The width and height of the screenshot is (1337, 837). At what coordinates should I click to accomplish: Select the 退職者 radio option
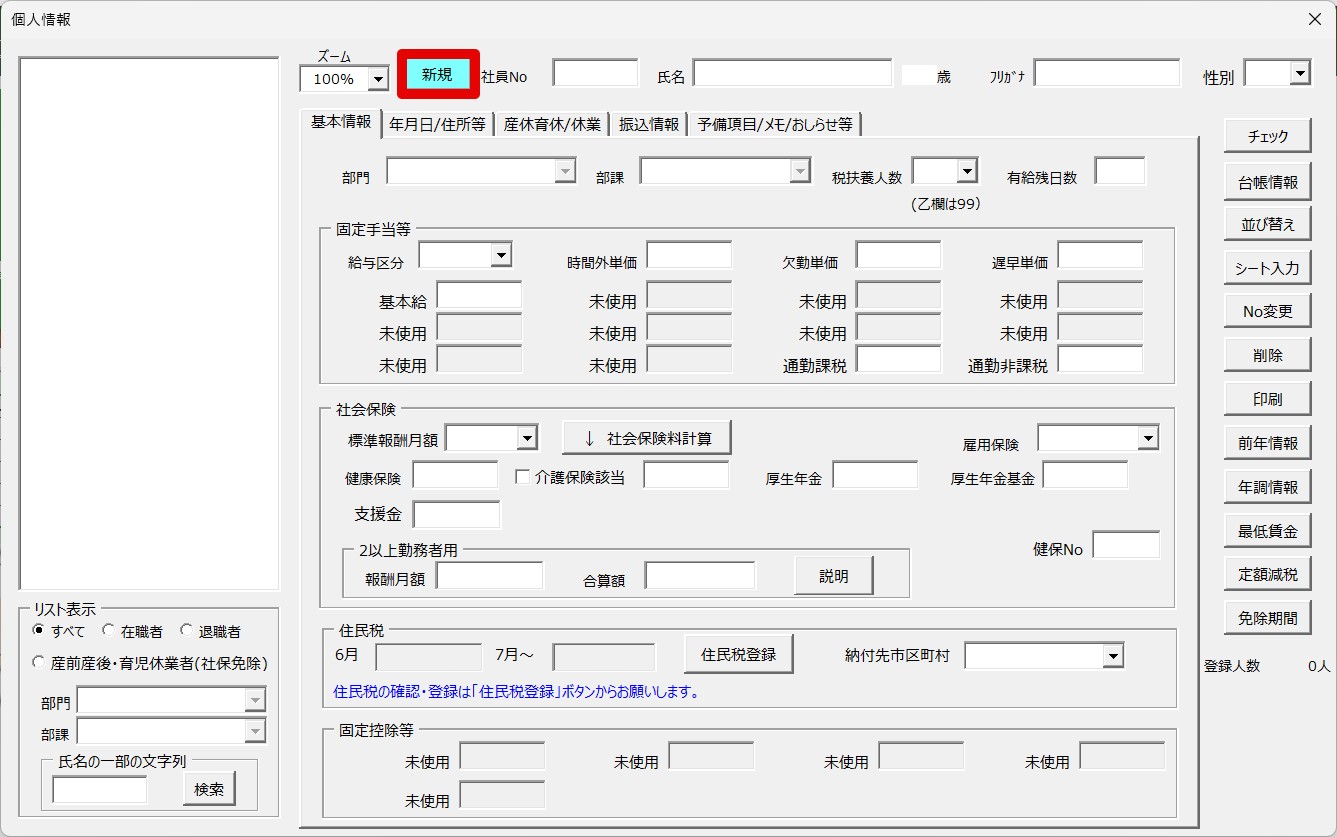(x=187, y=631)
